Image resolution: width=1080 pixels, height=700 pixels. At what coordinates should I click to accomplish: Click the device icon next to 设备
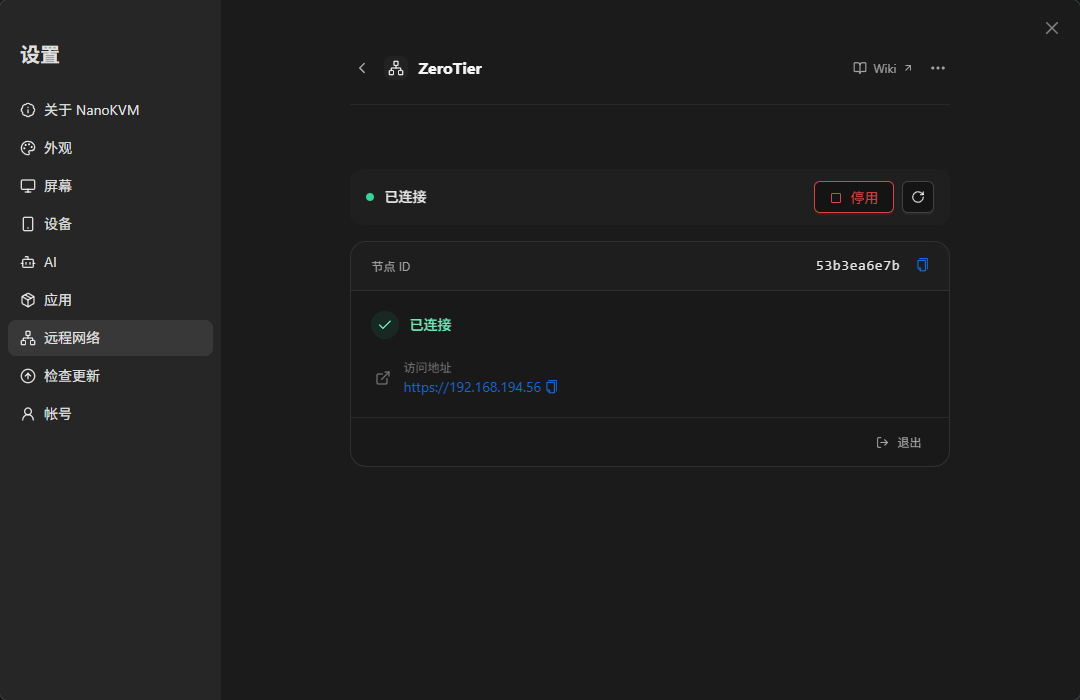click(28, 224)
